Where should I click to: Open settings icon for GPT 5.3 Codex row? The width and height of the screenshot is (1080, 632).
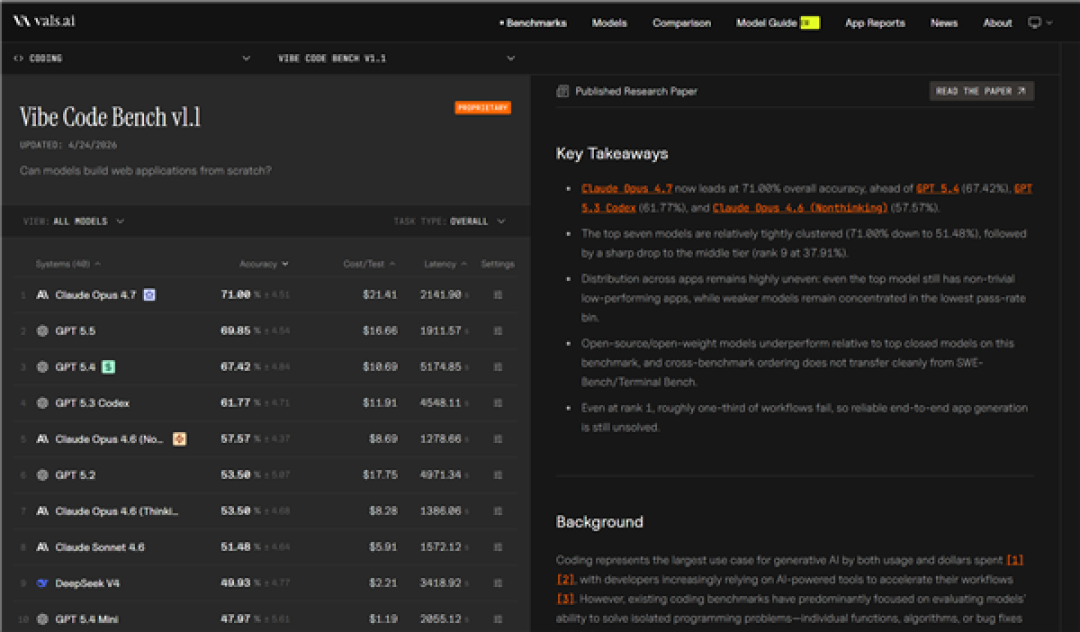click(x=498, y=403)
